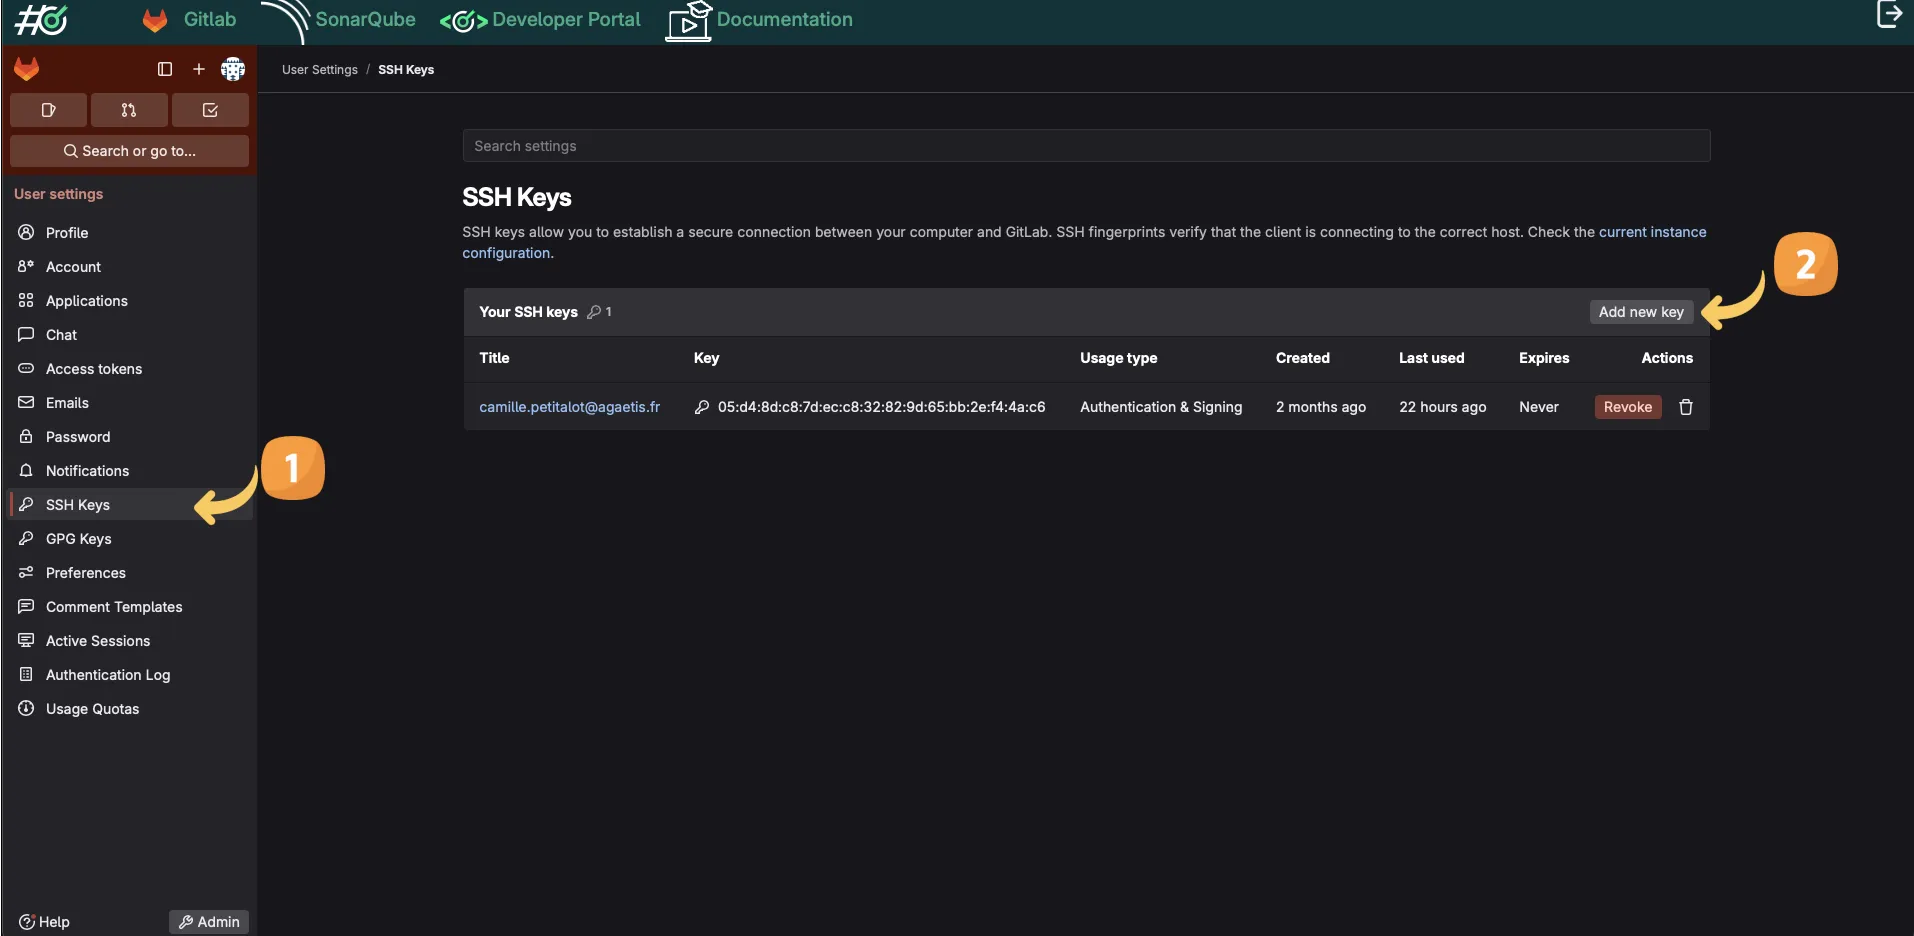
Task: Select the Issues icon in the sidebar
Action: pyautogui.click(x=47, y=110)
